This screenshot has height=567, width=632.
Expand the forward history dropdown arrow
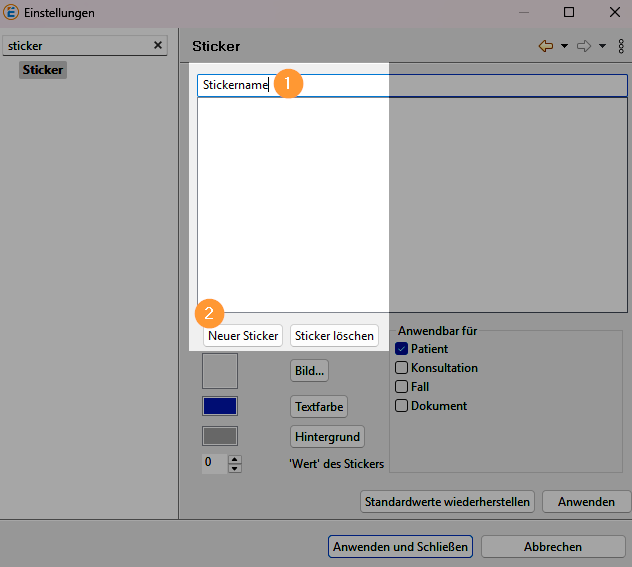(603, 46)
